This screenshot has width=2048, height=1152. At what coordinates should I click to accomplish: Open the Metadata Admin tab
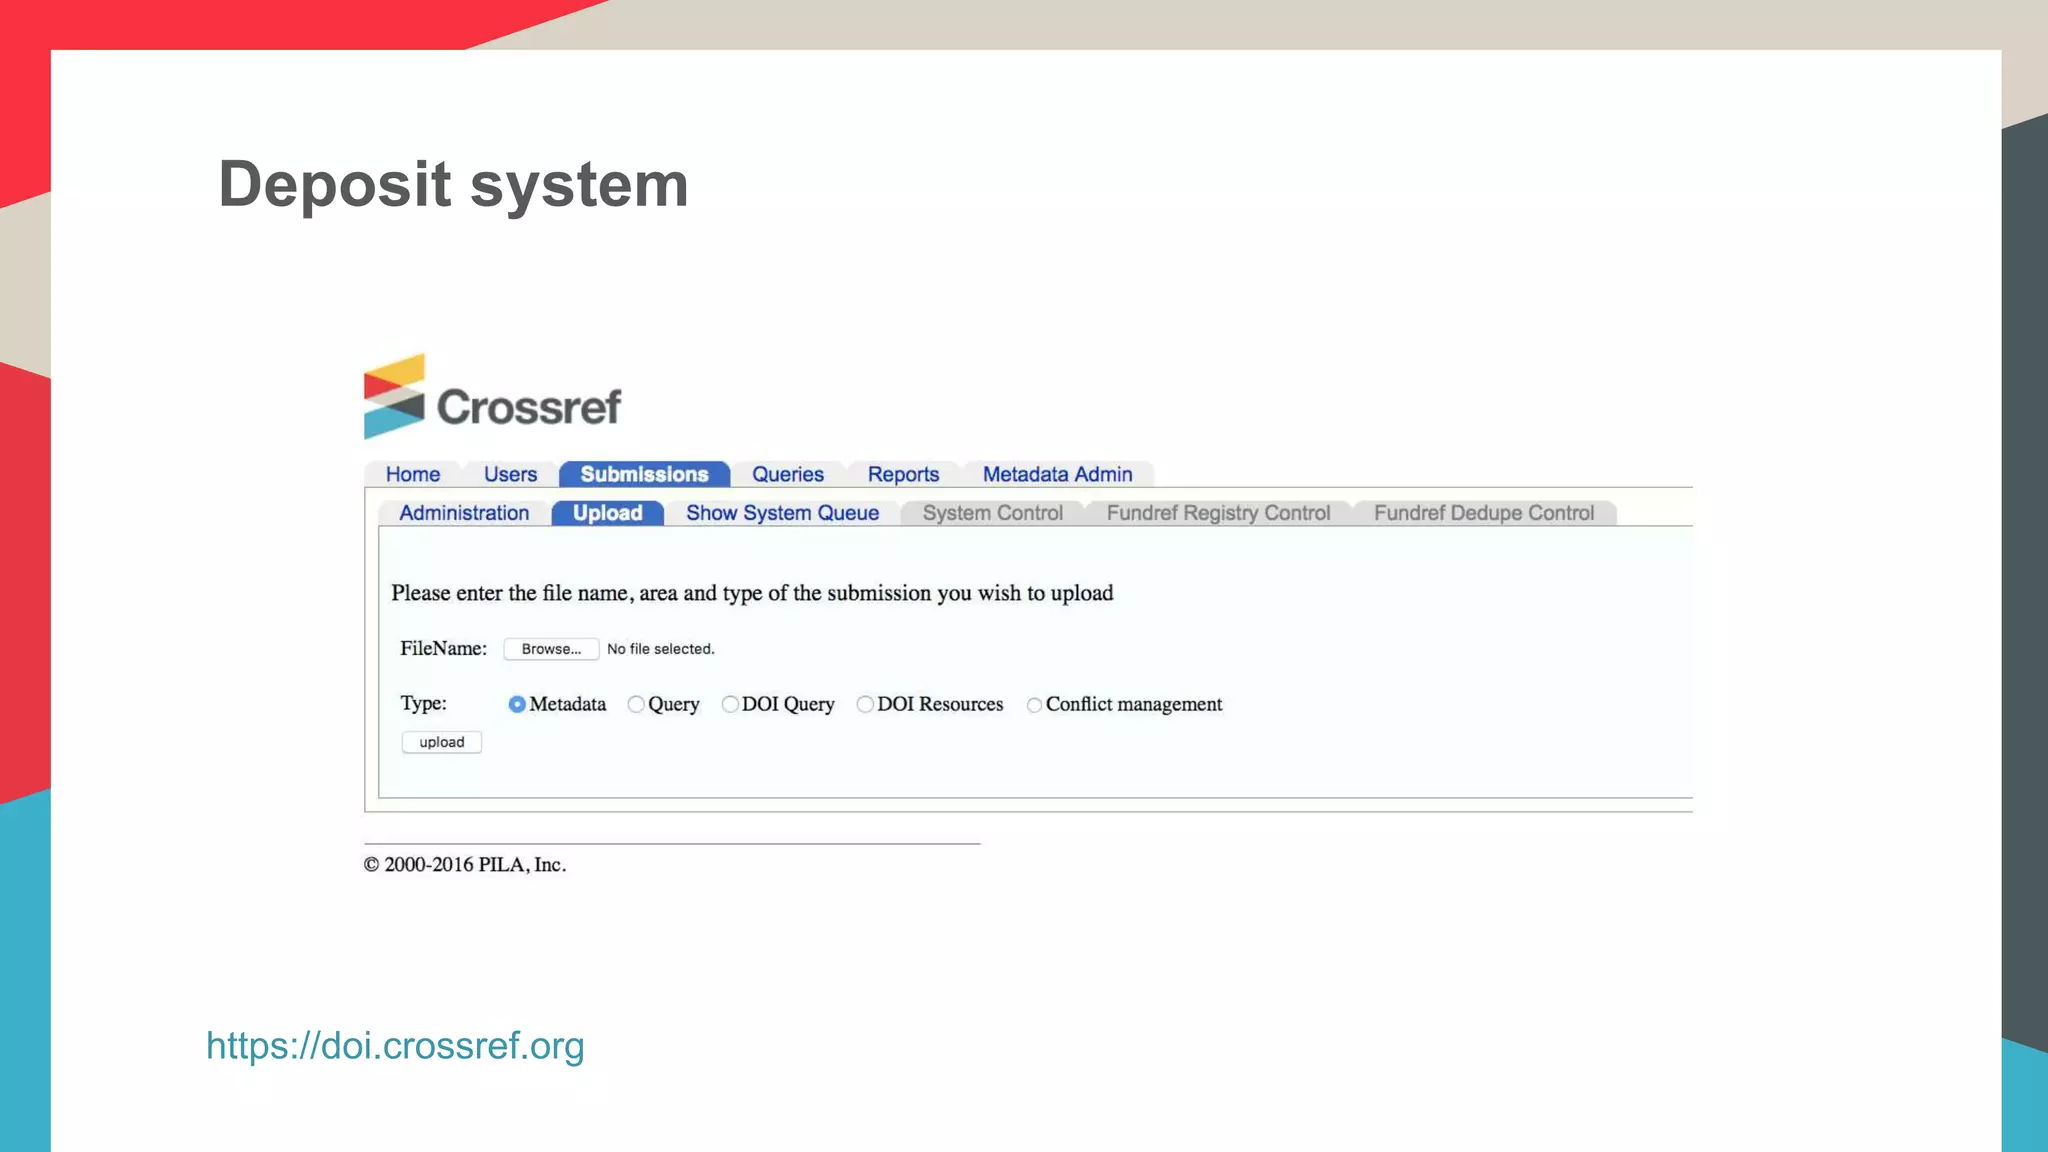[1057, 474]
